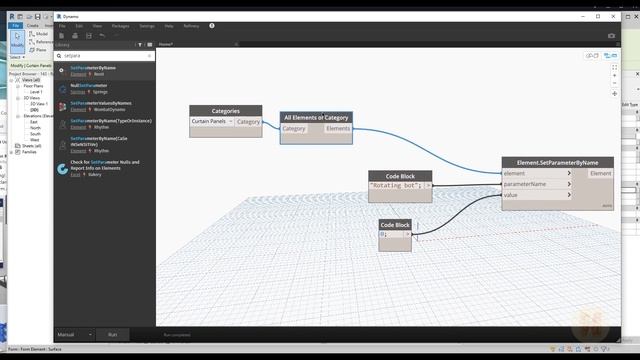Click the pan mode cross-arrows icon

point(614,93)
